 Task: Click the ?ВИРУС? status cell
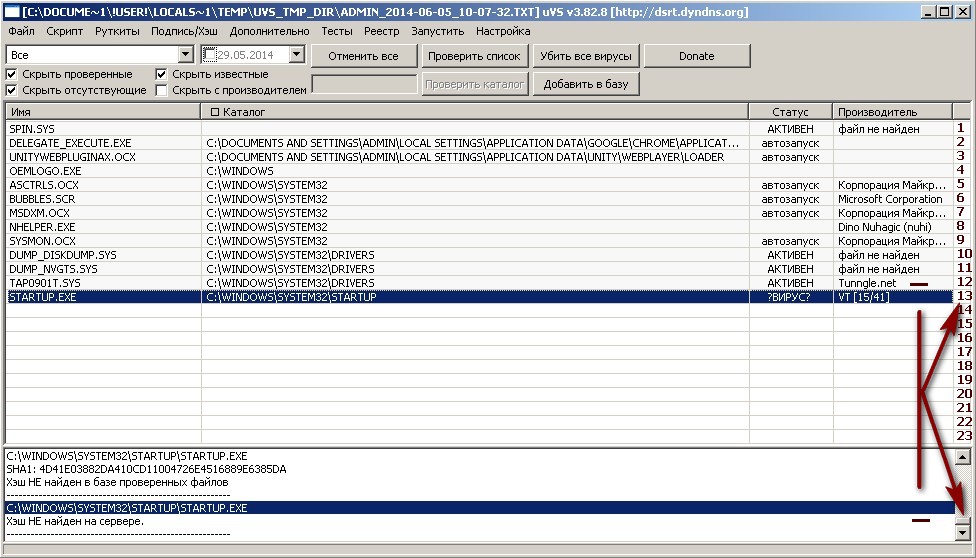(x=791, y=297)
